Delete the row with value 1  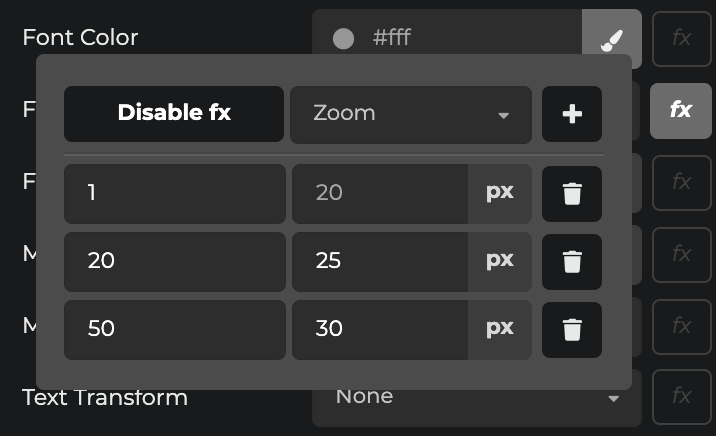click(572, 193)
